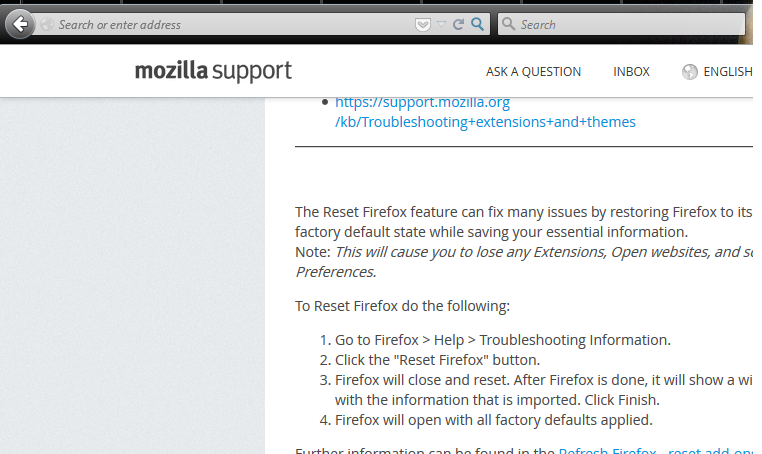The image size is (762, 454).
Task: Reload the current page
Action: [458, 24]
